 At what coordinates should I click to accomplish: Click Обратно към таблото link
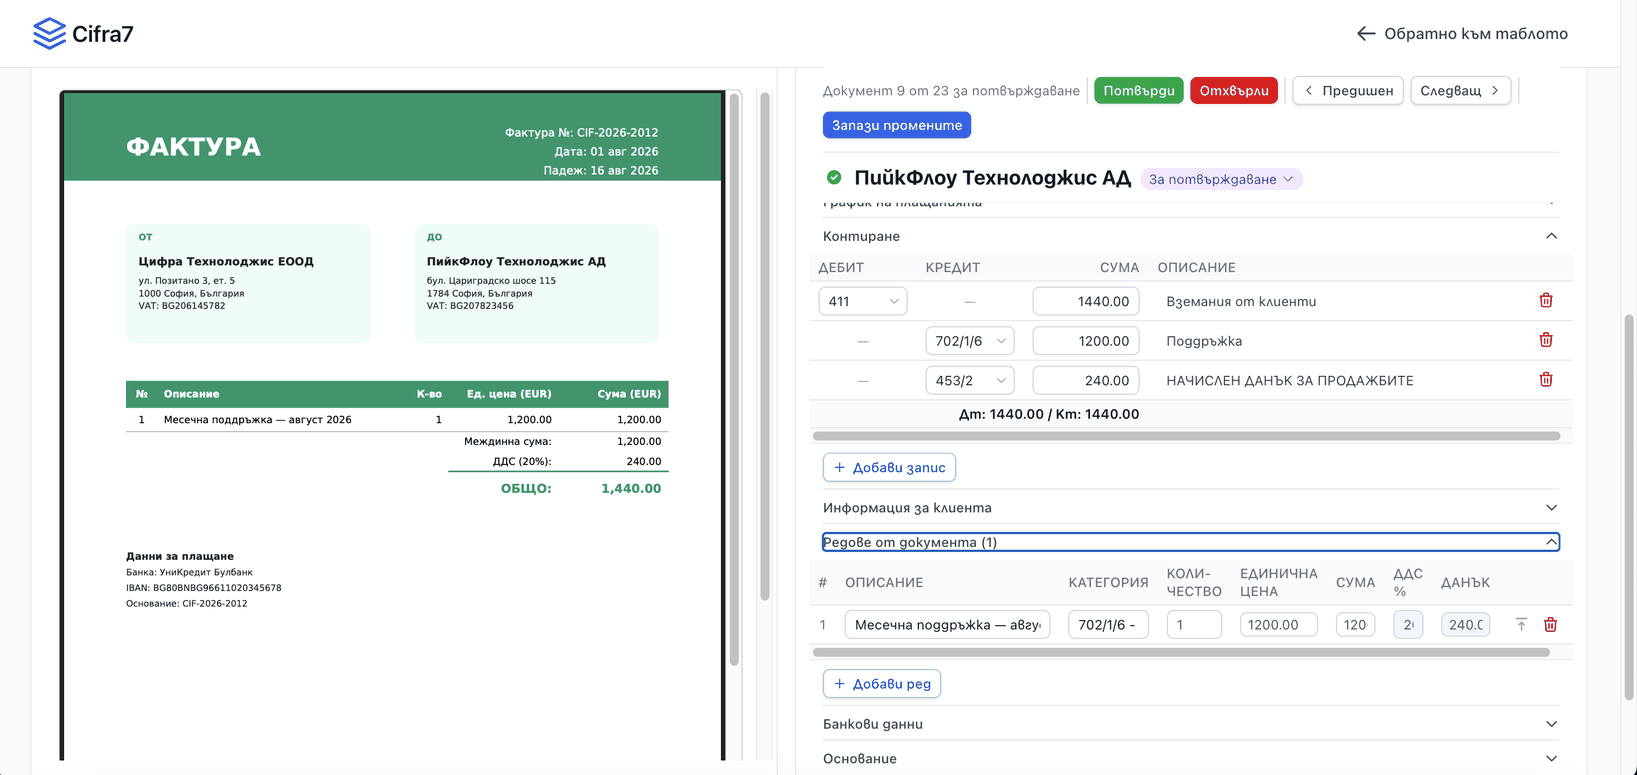tap(1462, 34)
